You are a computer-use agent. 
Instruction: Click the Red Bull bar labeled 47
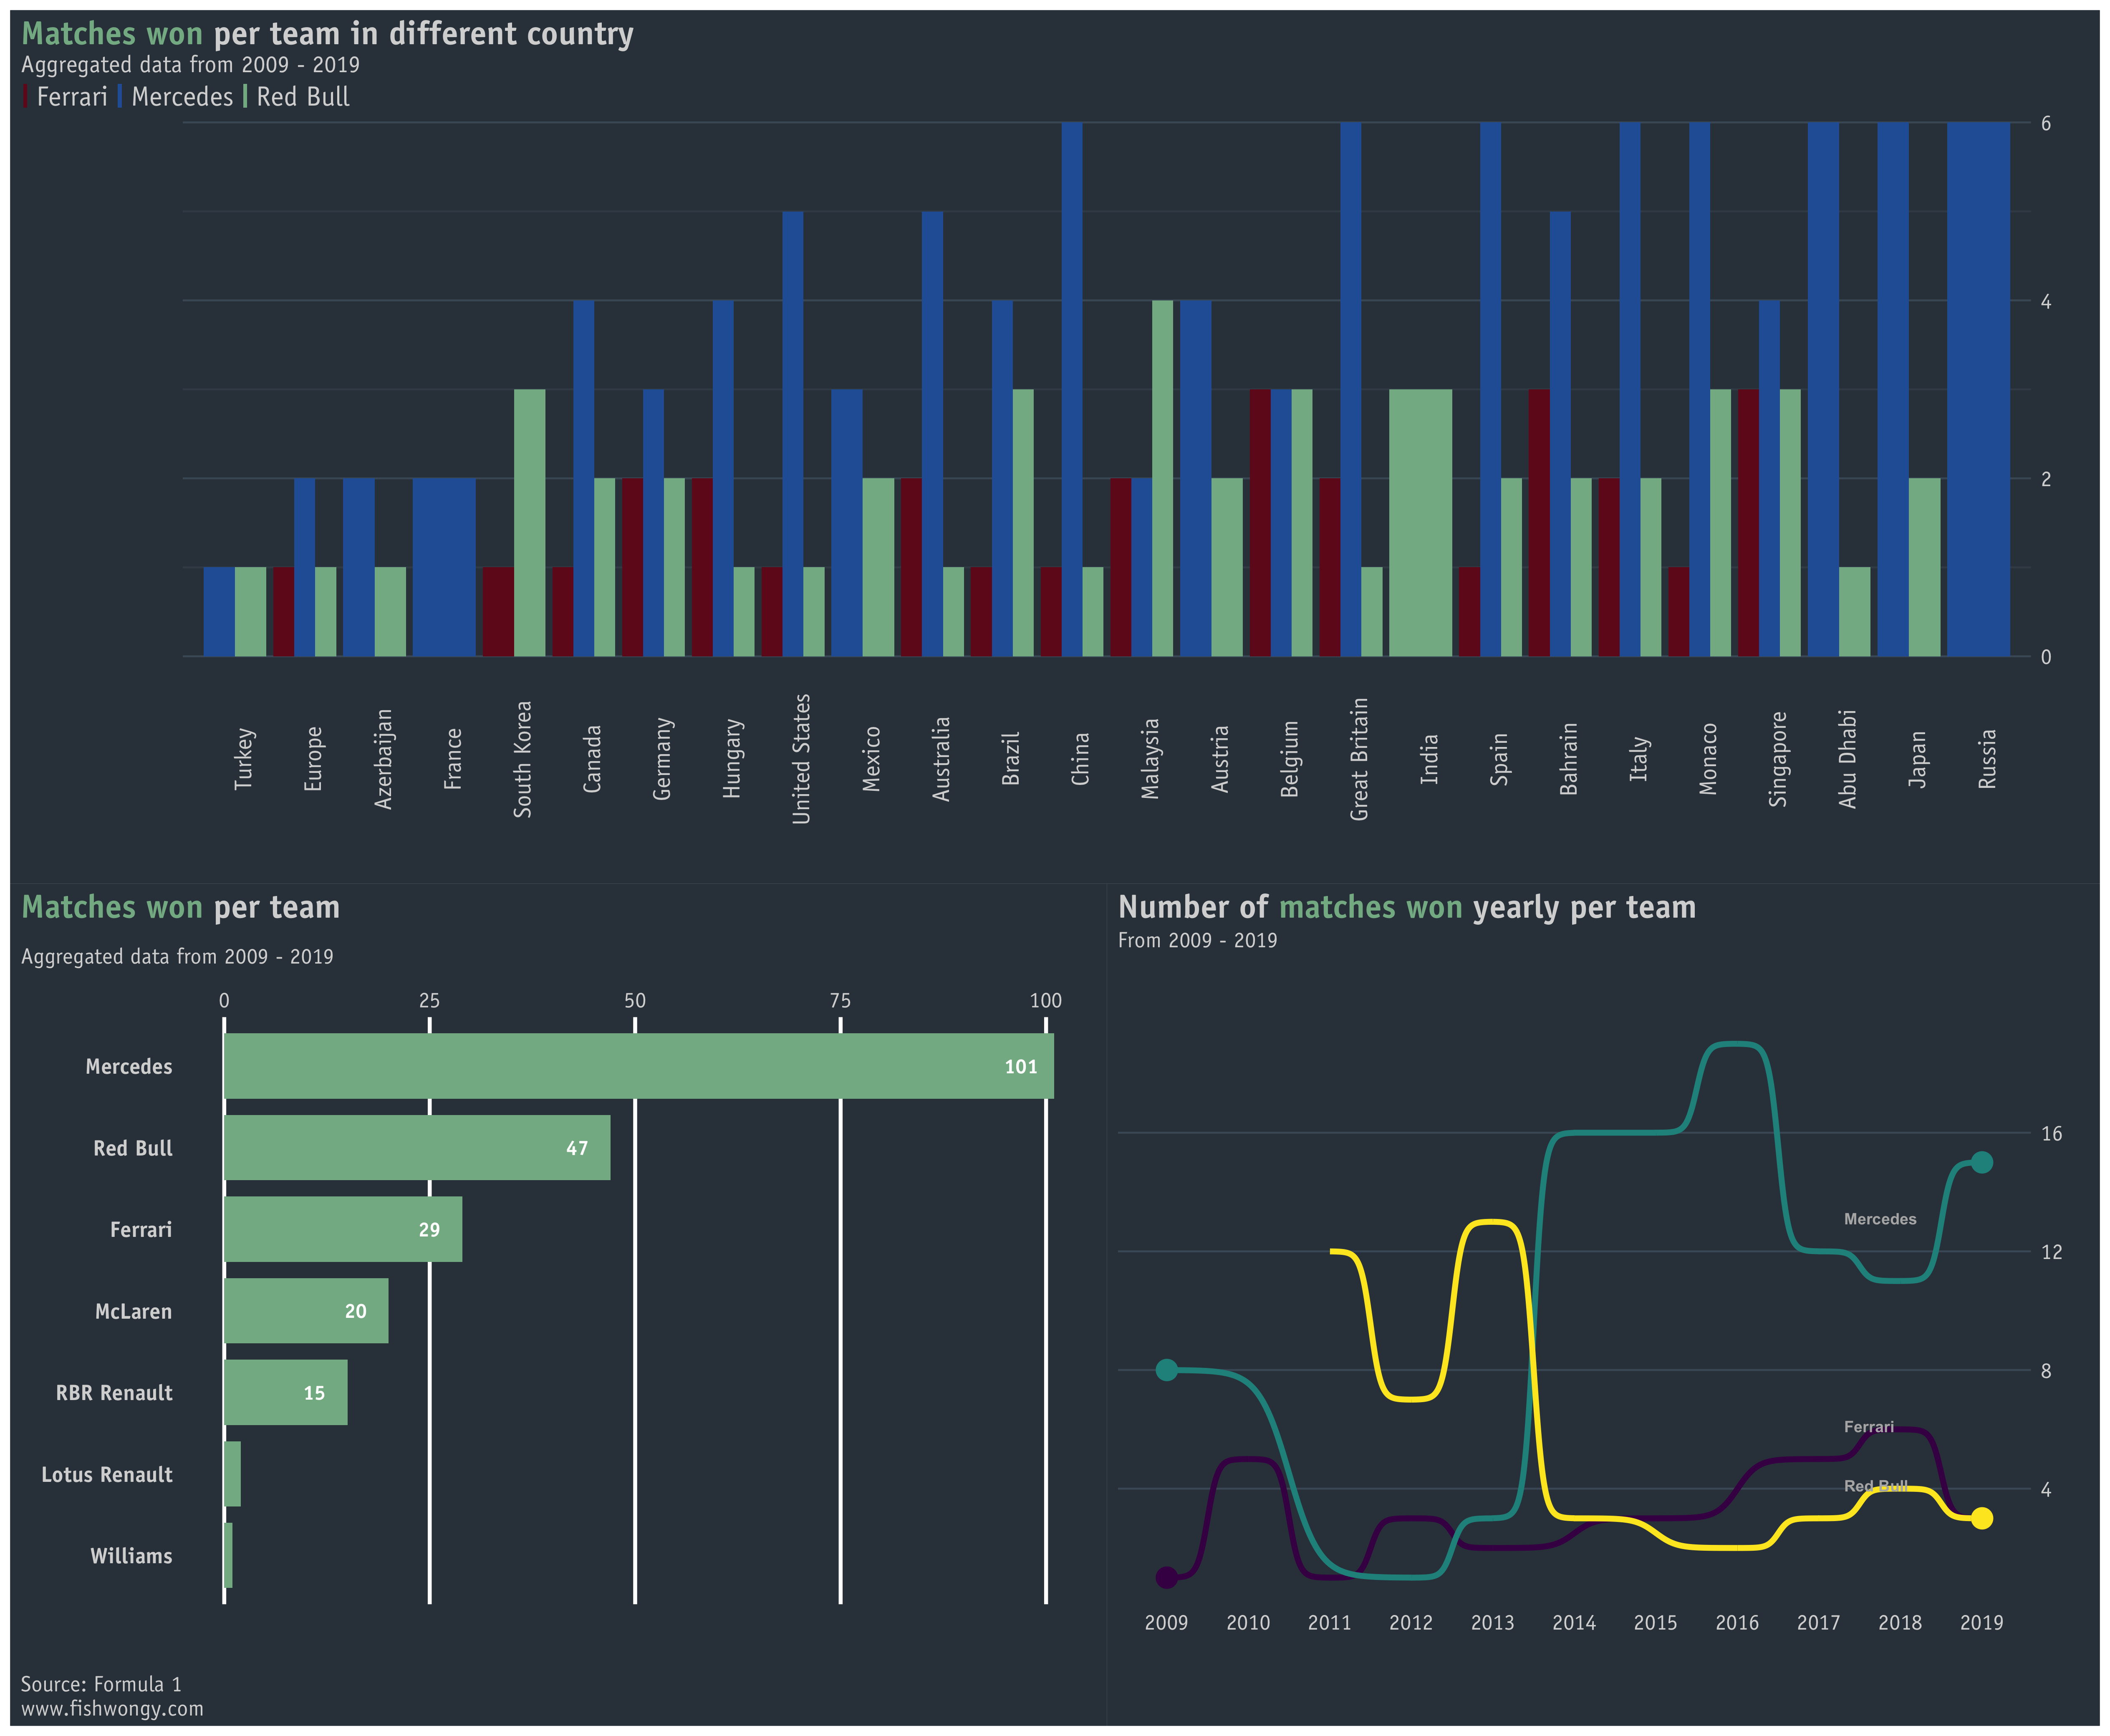pos(417,1148)
